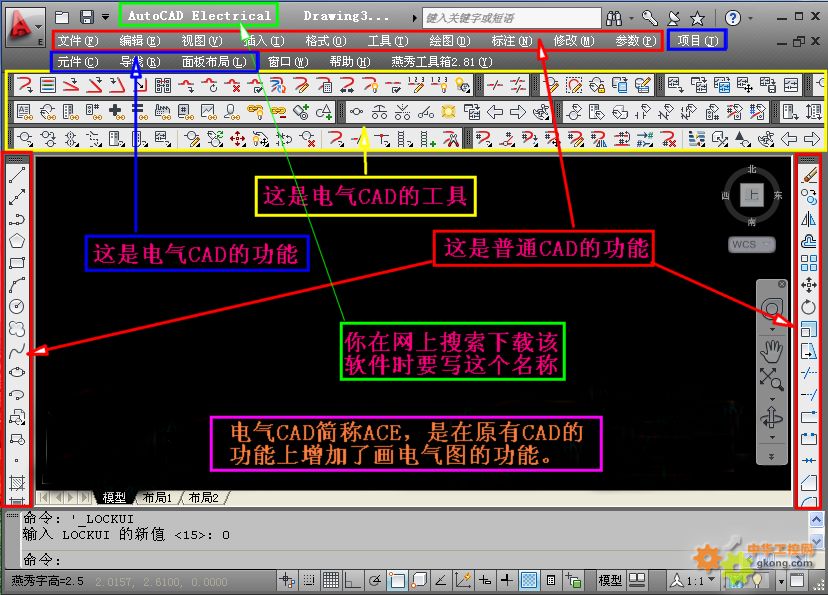Toggle Object Snap Tracking in status bar
The image size is (828, 595).
pyautogui.click(x=440, y=581)
